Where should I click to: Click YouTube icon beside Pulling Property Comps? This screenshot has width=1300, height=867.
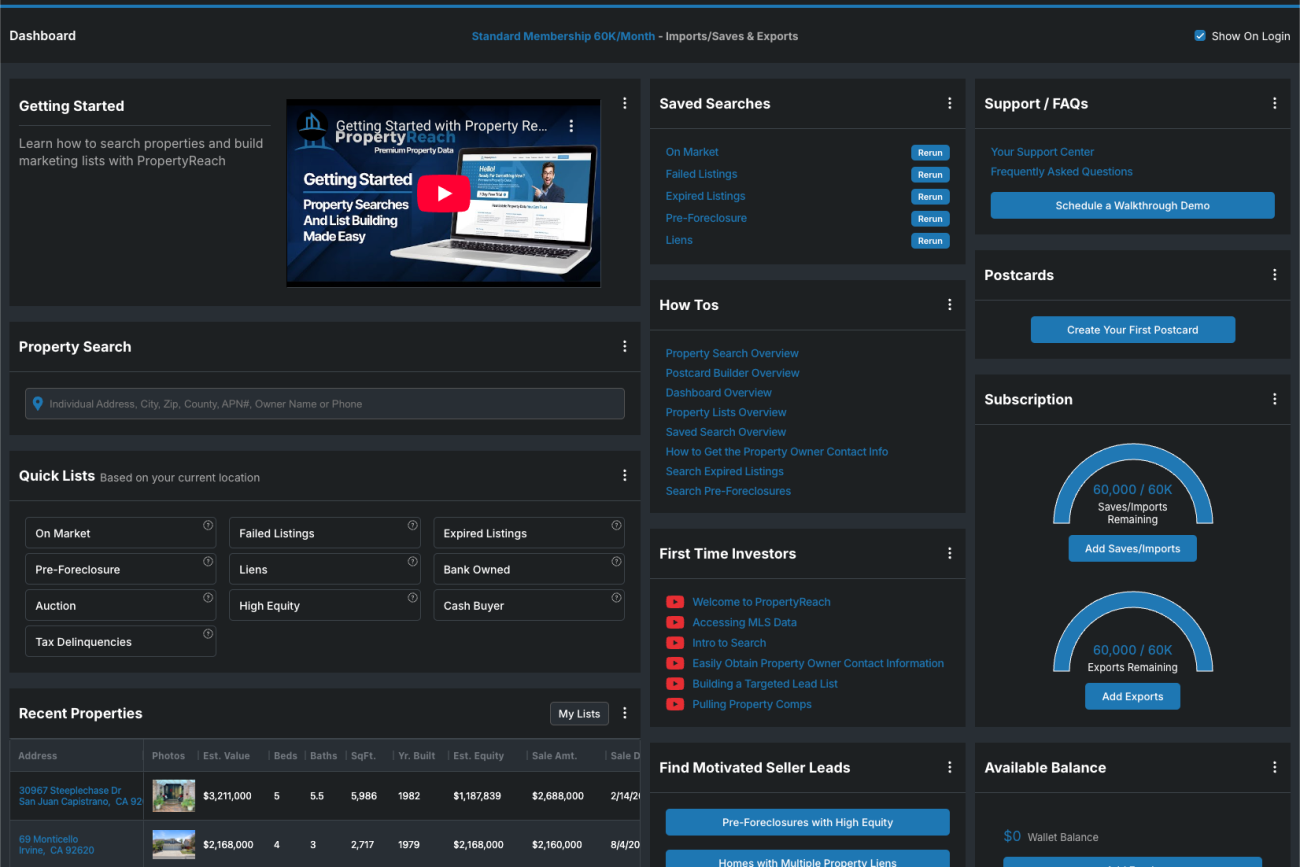click(675, 704)
